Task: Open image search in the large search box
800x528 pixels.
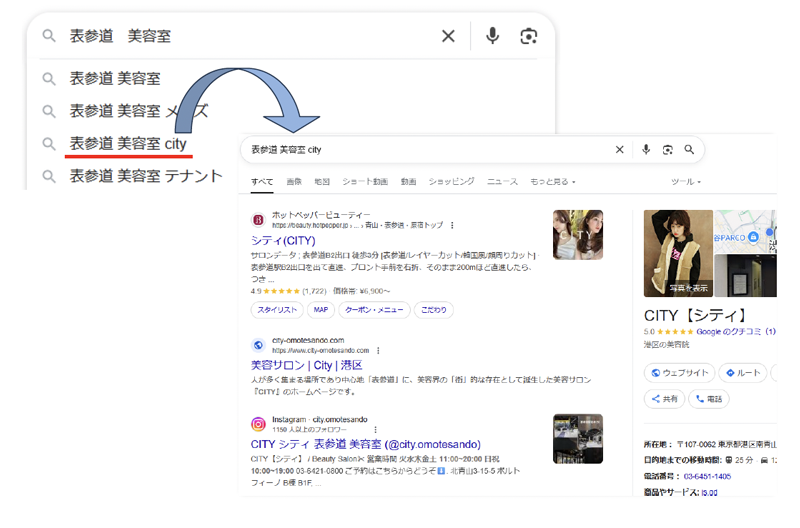Action: point(529,36)
